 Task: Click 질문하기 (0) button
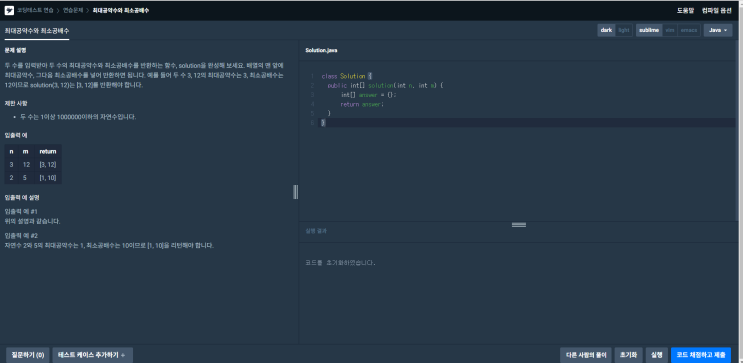27,355
